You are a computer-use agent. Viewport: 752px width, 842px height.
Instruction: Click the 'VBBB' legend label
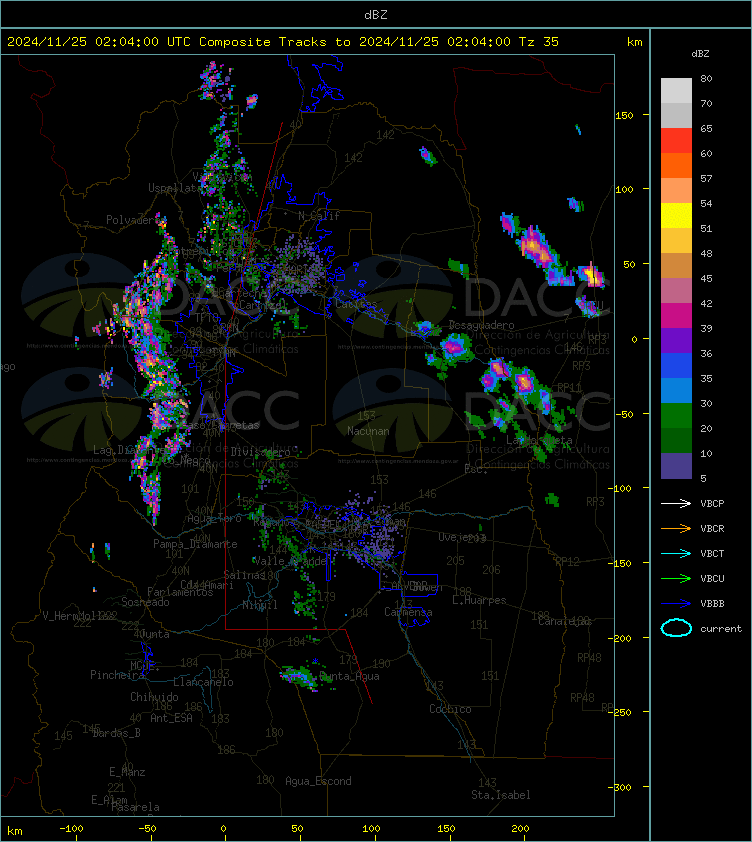pos(712,604)
